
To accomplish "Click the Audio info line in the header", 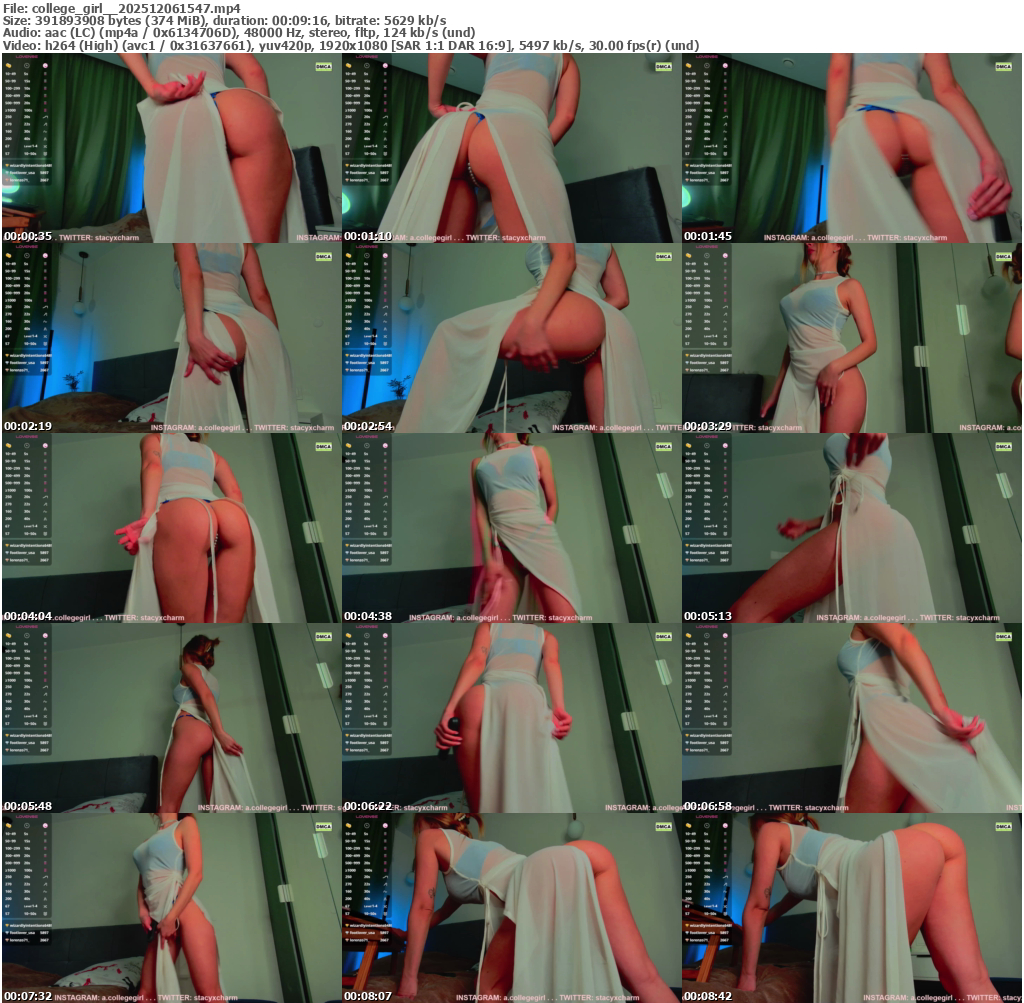I will [238, 33].
